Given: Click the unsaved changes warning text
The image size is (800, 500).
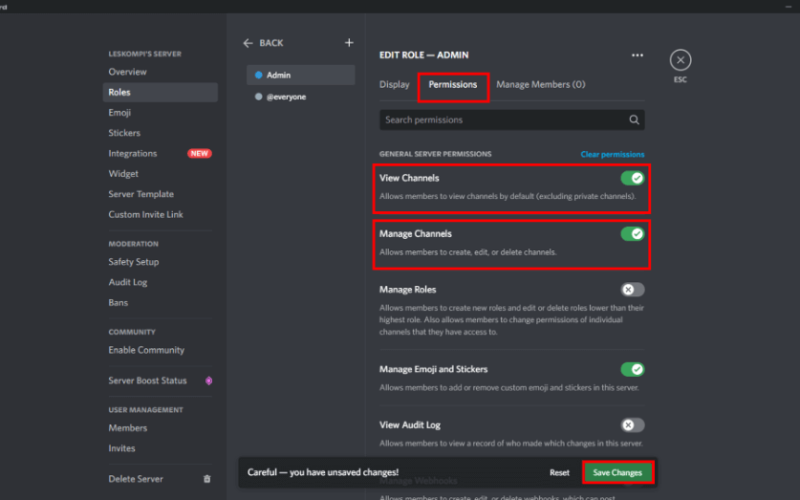Looking at the screenshot, I should (323, 472).
